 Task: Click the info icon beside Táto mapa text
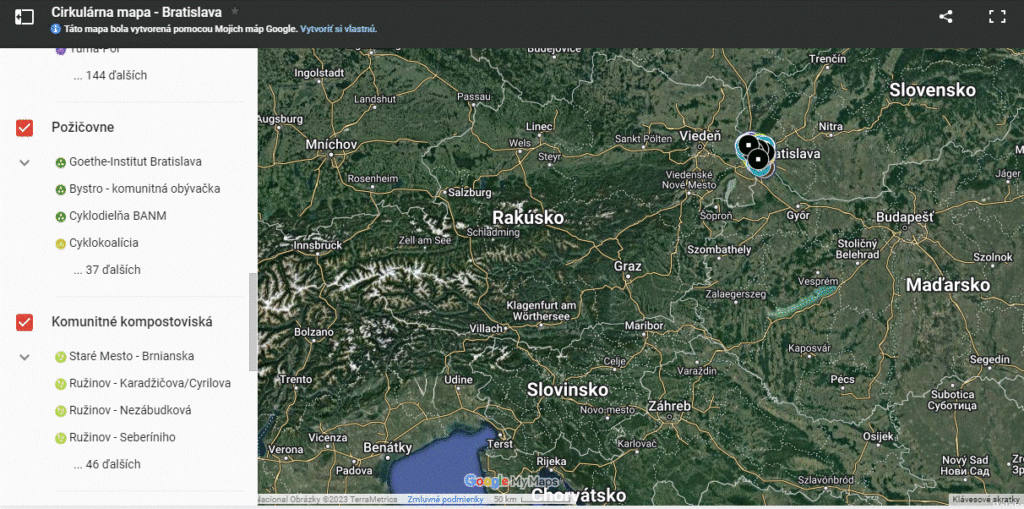(56, 29)
